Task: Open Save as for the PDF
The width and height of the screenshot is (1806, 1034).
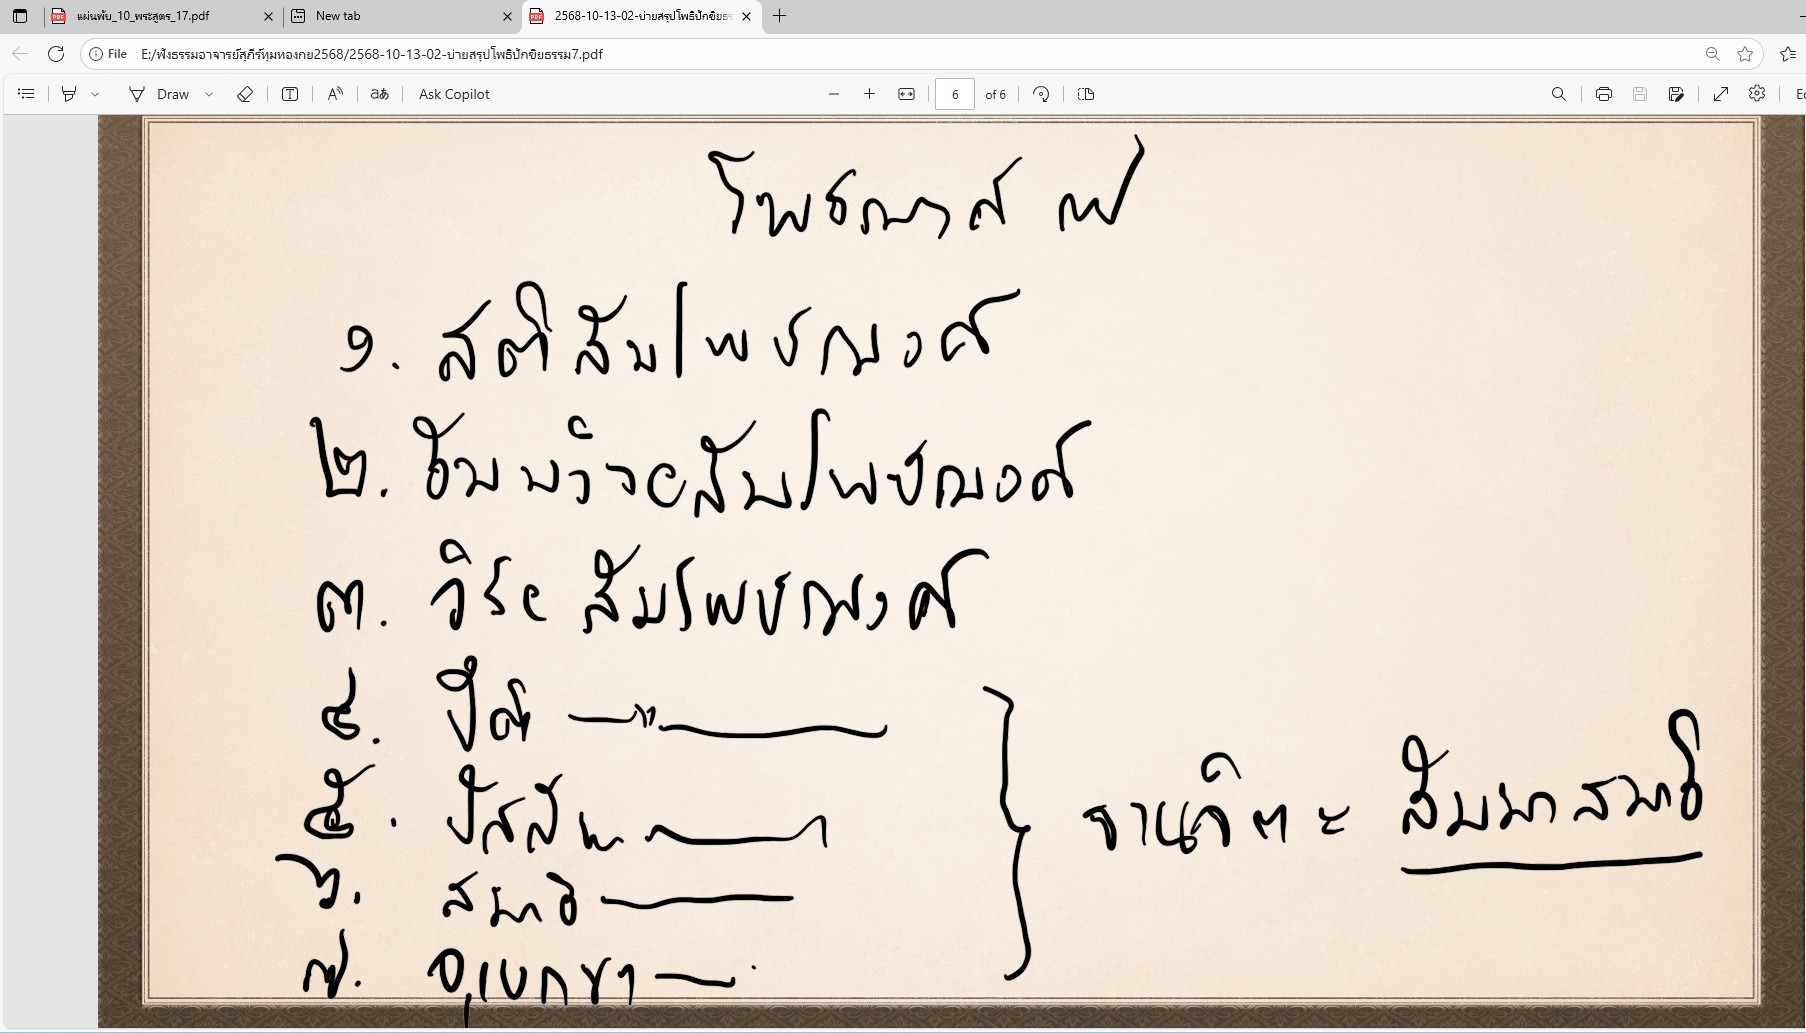Action: pos(1676,94)
